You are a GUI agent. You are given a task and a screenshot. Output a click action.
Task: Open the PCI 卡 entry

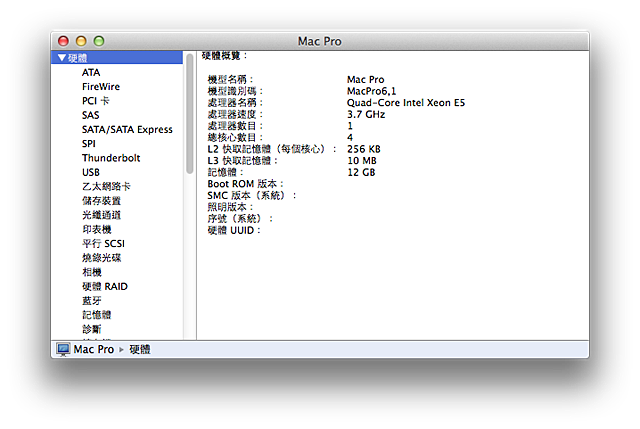(x=96, y=101)
